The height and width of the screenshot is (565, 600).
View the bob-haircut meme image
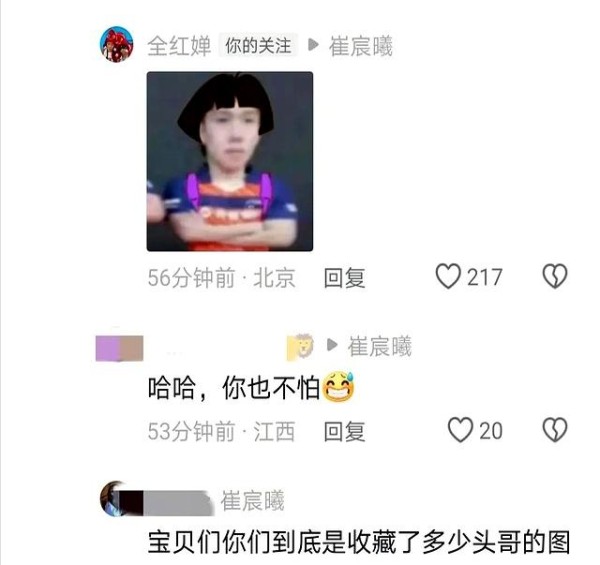230,161
